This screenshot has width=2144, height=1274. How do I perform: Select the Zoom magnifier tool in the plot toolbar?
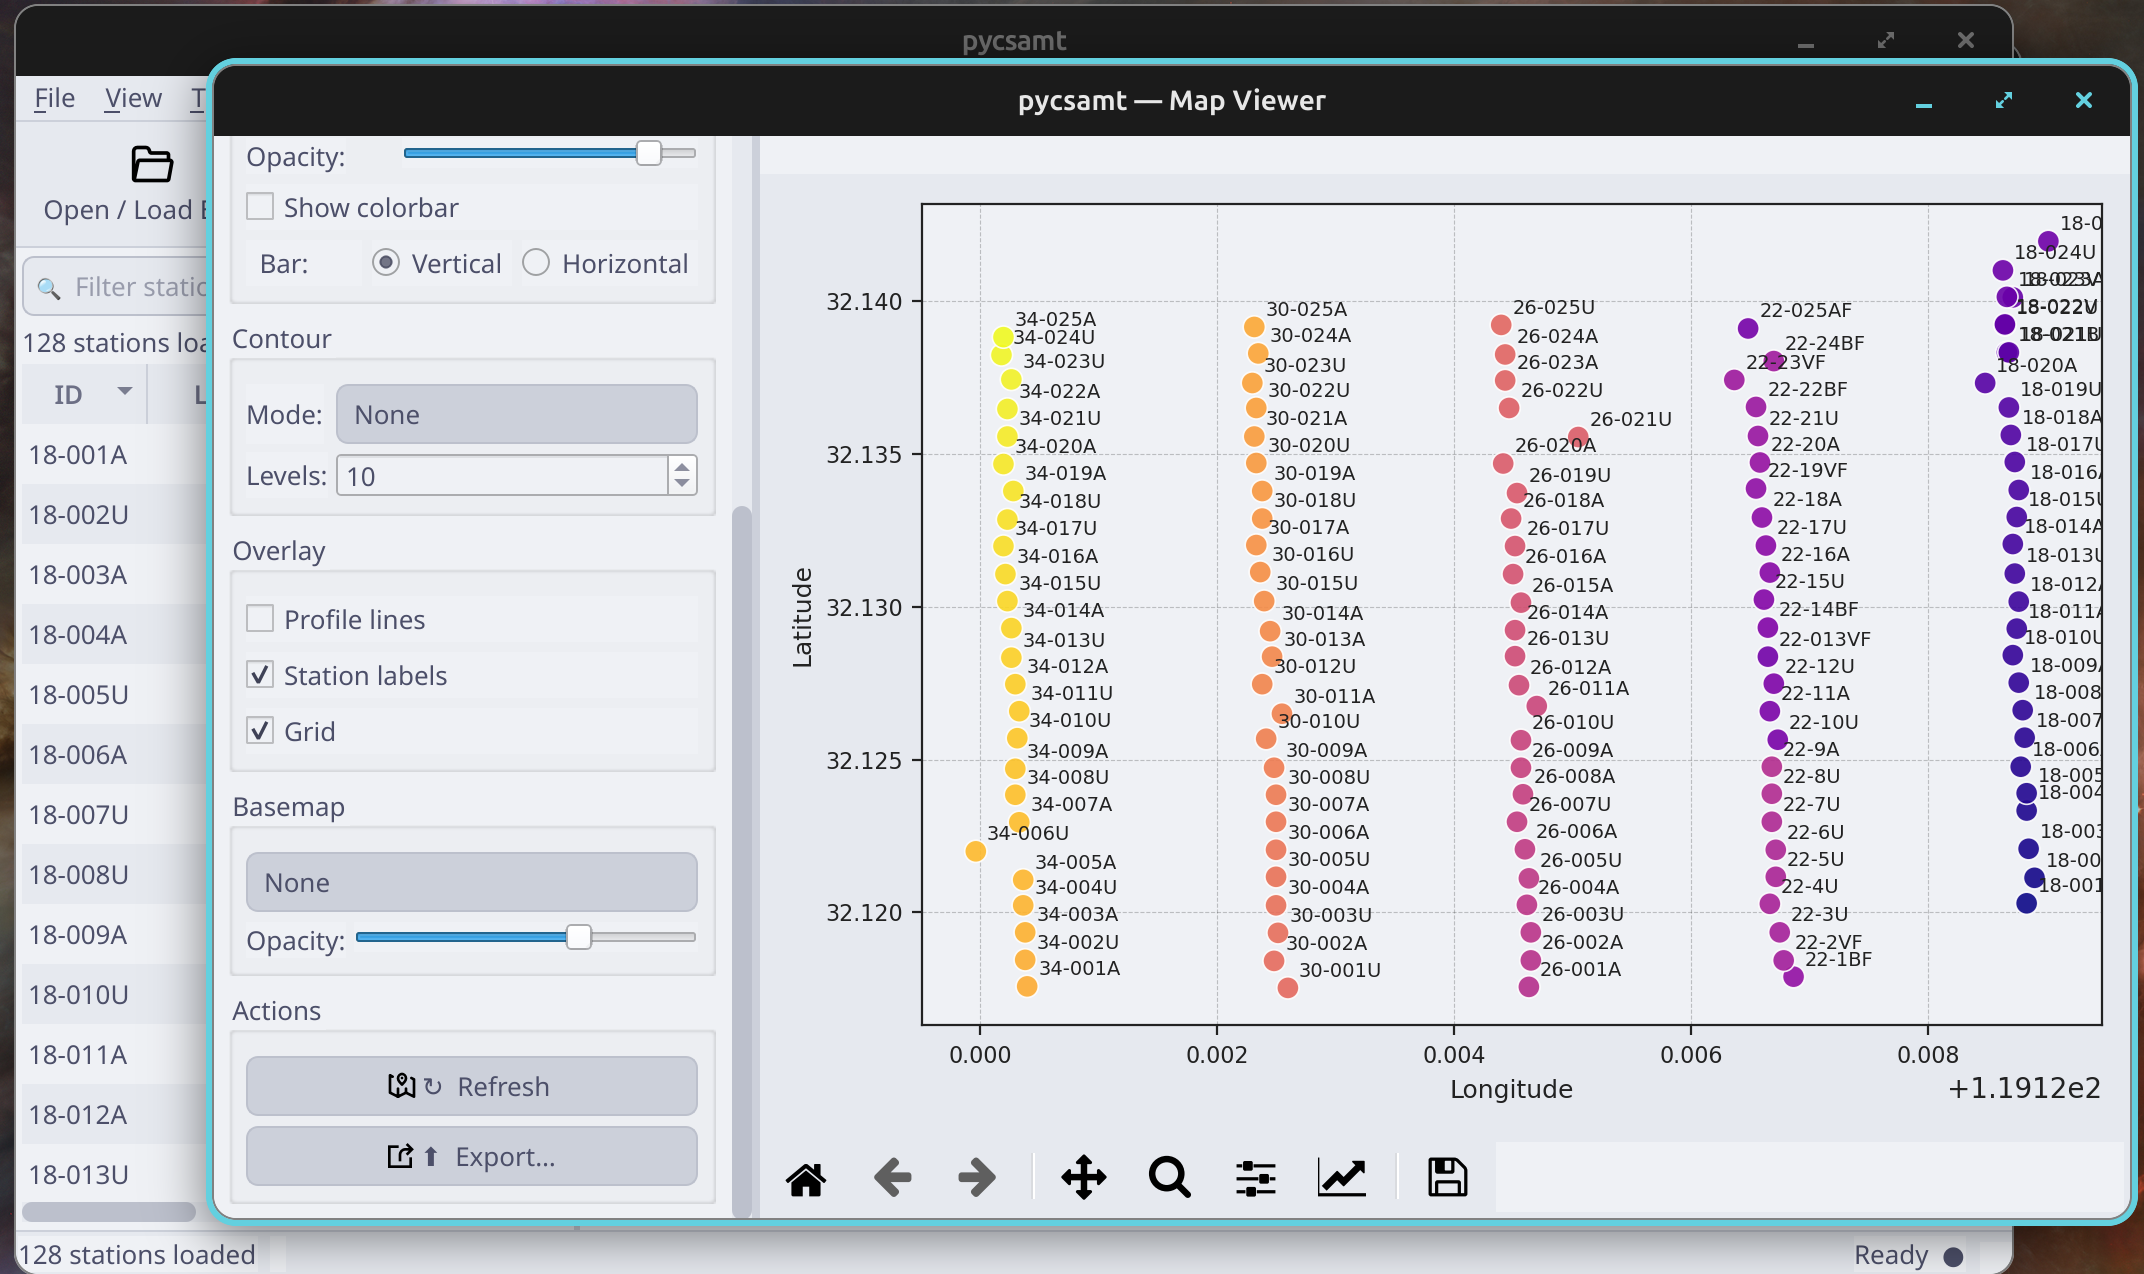(1169, 1178)
